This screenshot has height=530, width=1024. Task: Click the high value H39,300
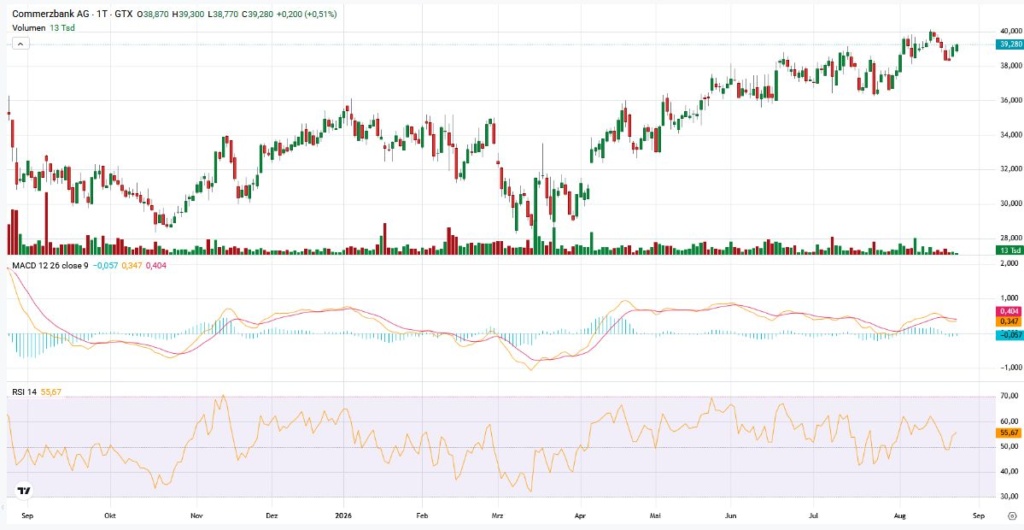tap(190, 14)
